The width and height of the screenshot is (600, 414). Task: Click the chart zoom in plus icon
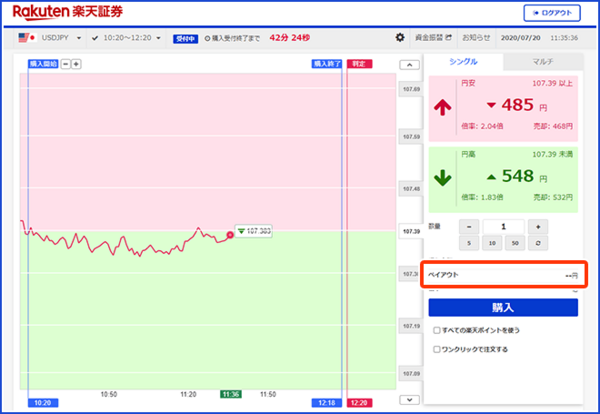(x=77, y=64)
